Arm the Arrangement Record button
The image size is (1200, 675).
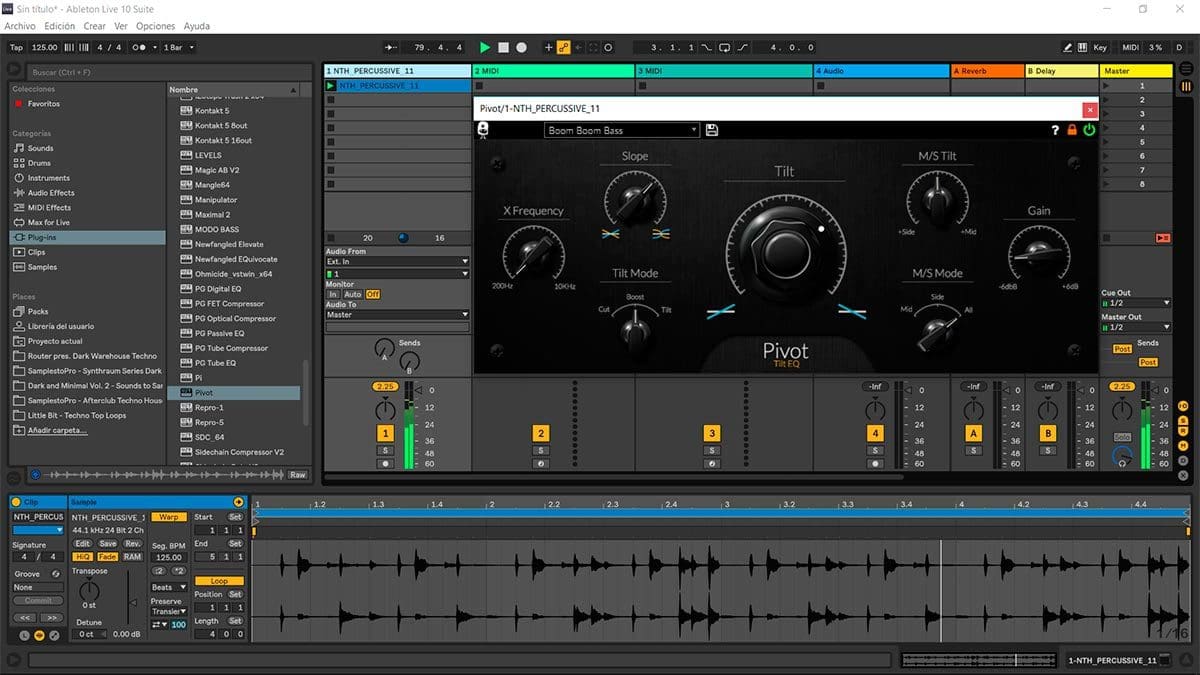(523, 47)
